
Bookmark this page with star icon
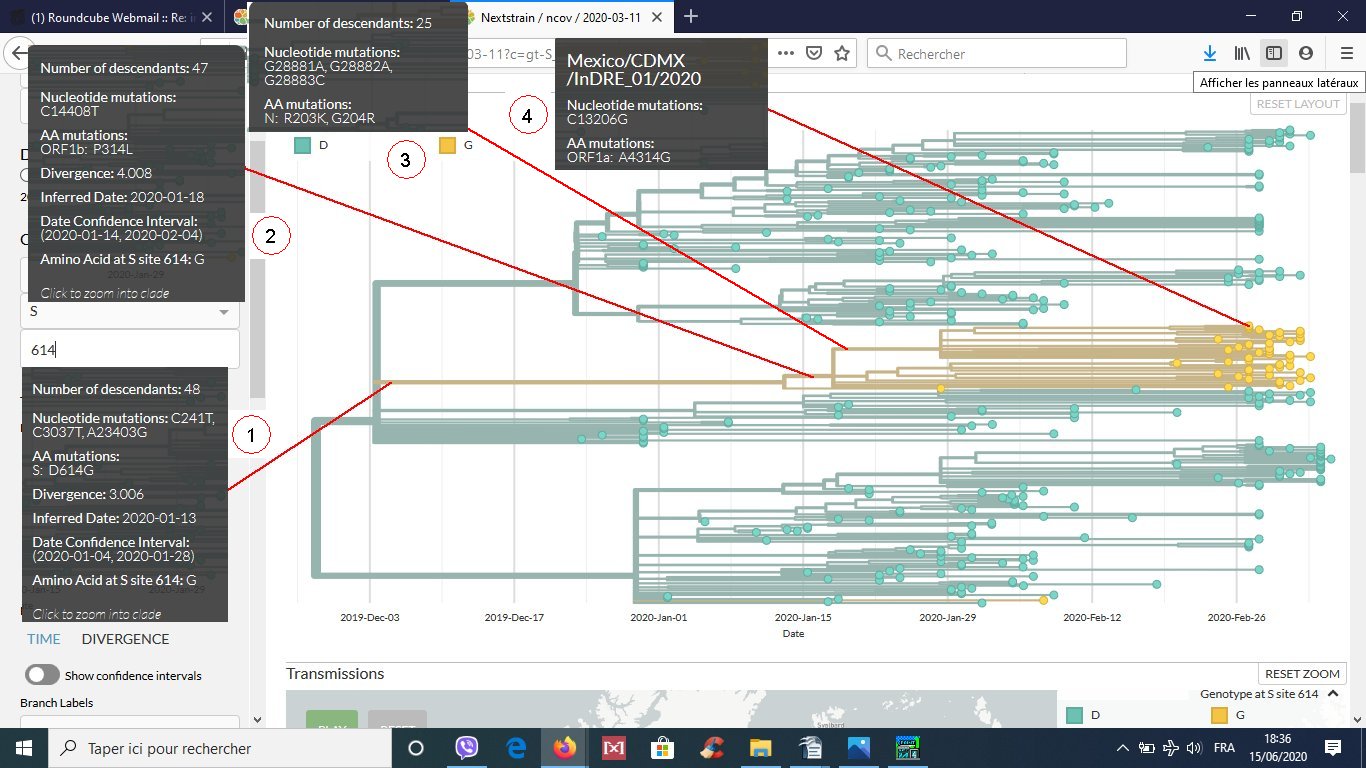[x=842, y=53]
